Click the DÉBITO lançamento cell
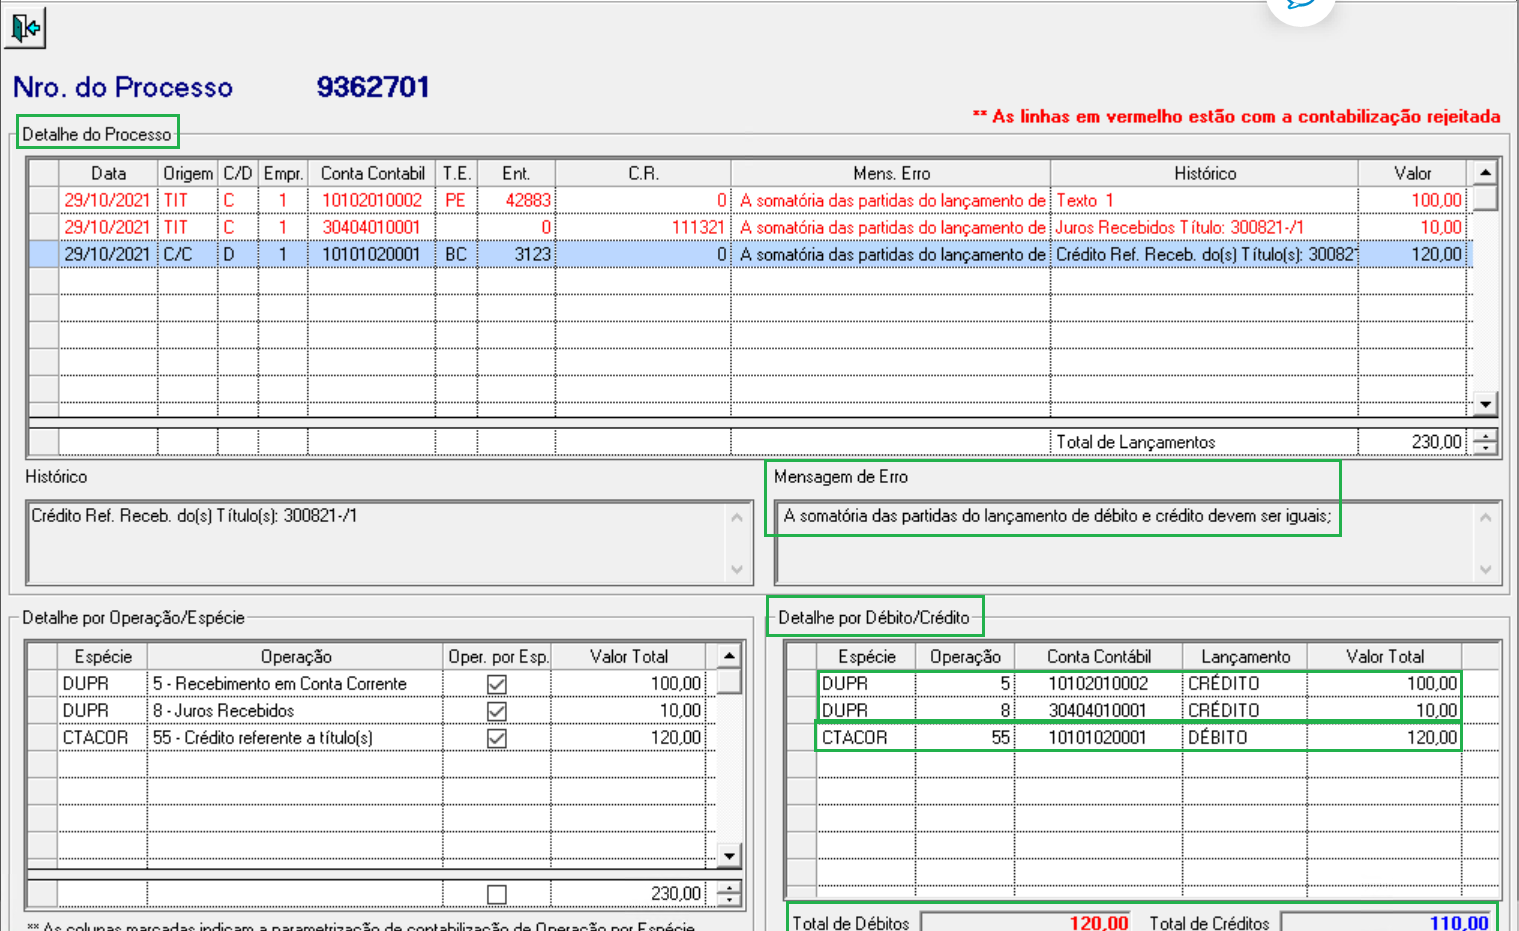This screenshot has width=1519, height=931. (x=1245, y=738)
